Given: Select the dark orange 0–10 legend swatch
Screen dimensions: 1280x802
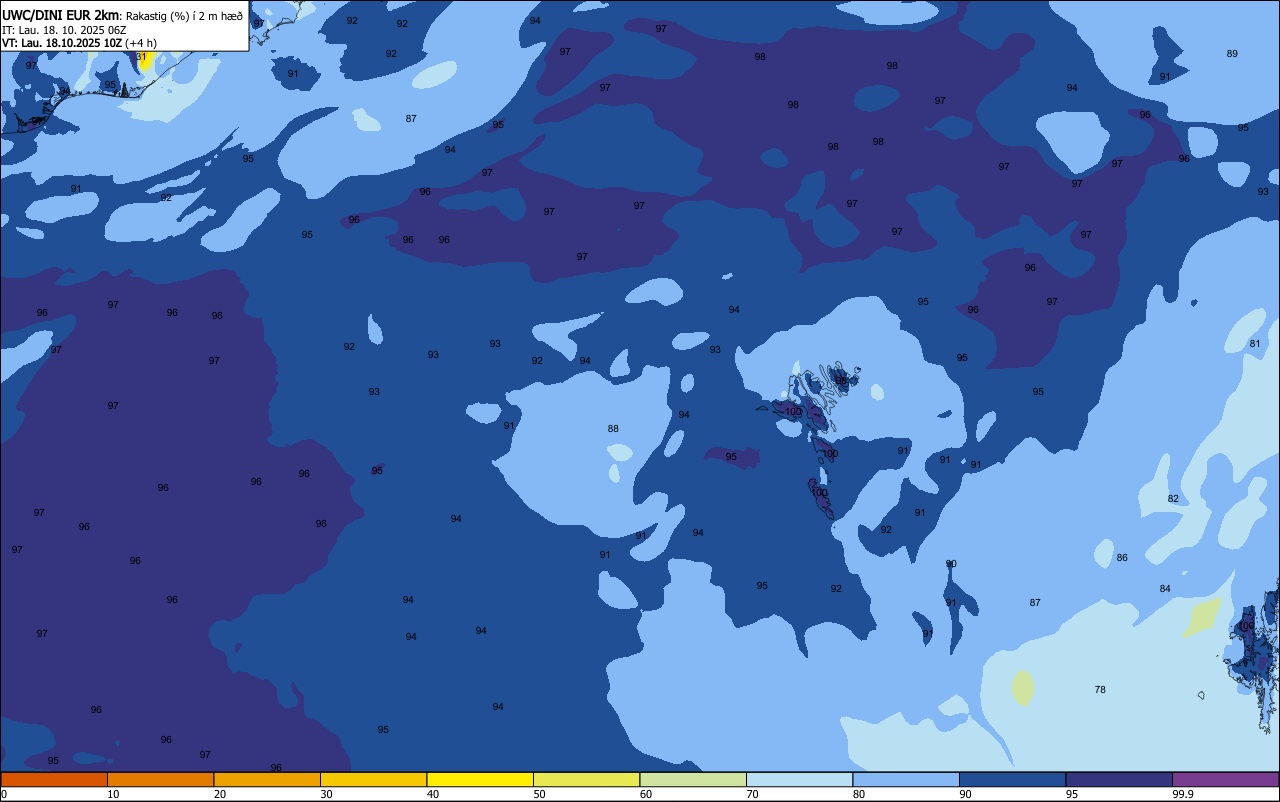Looking at the screenshot, I should tap(54, 779).
